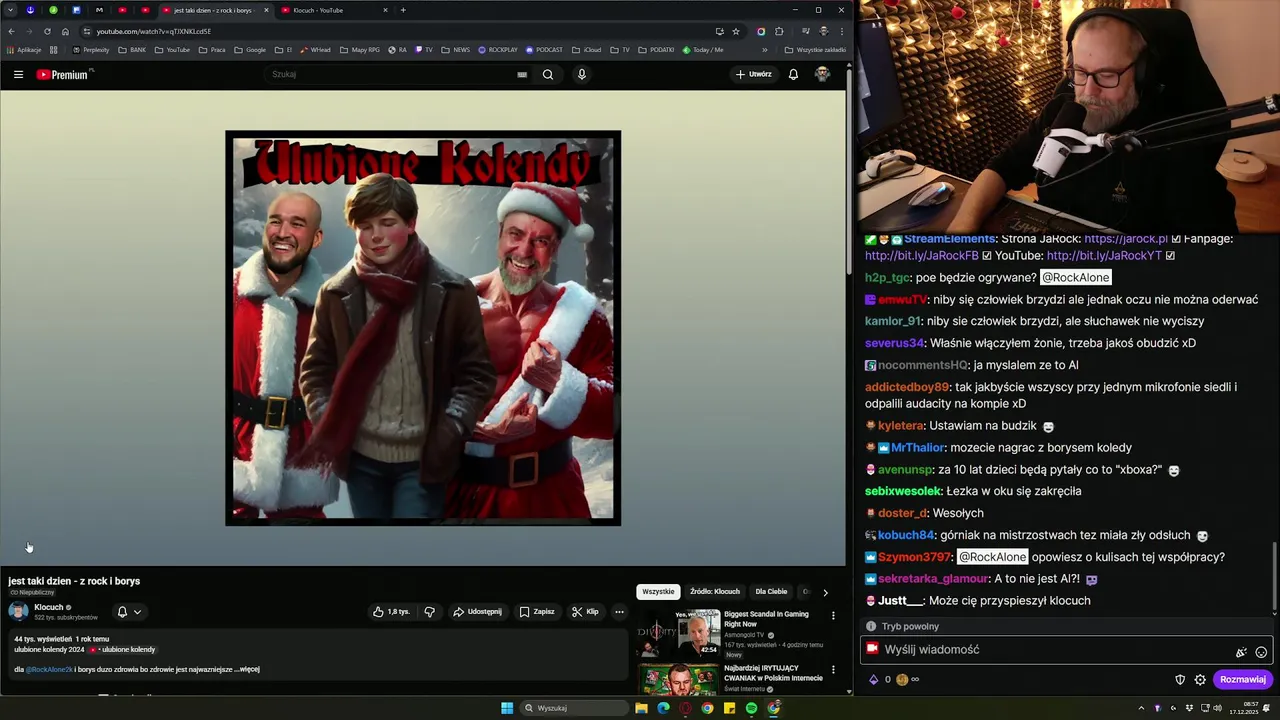Click the Zapisz save button
This screenshot has width=1280, height=720.
(537, 612)
